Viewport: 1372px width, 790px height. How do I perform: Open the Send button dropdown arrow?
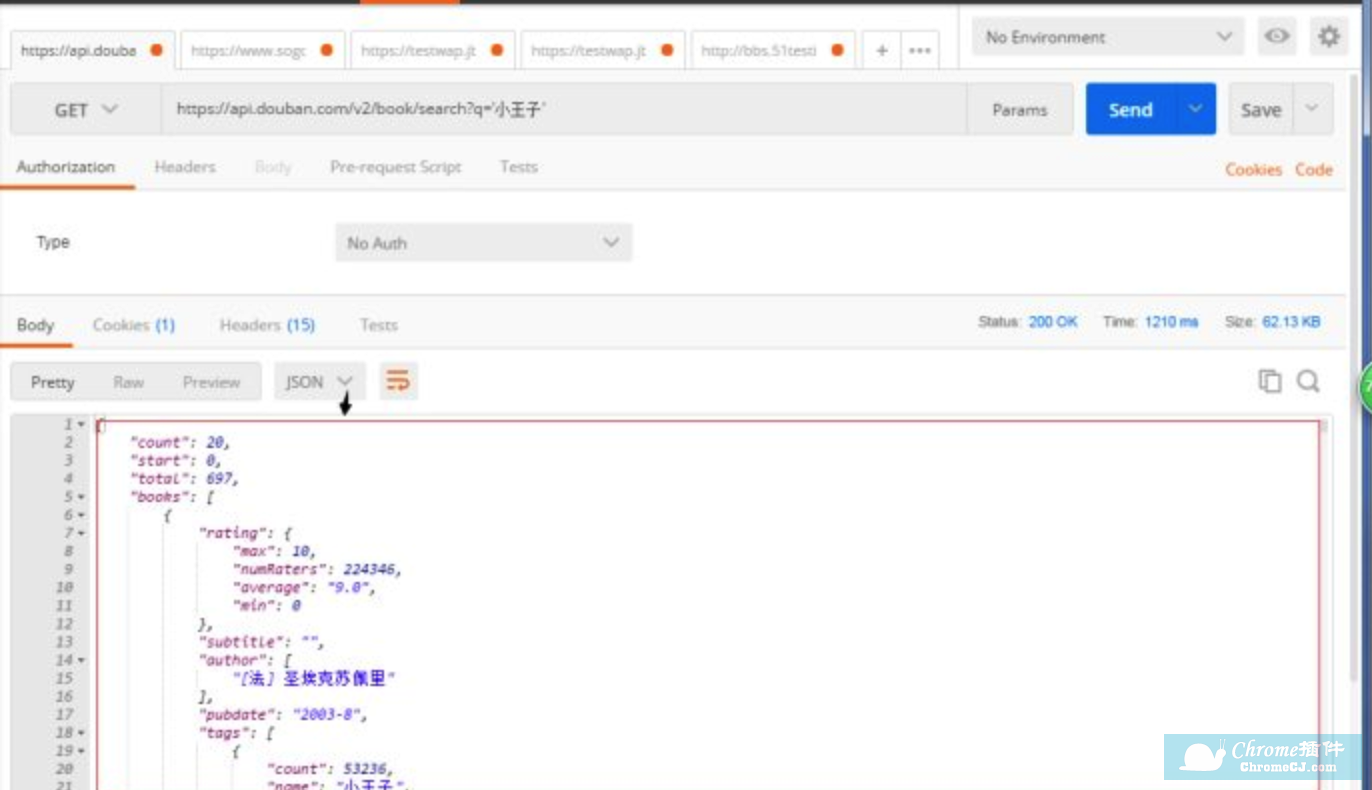click(1195, 109)
